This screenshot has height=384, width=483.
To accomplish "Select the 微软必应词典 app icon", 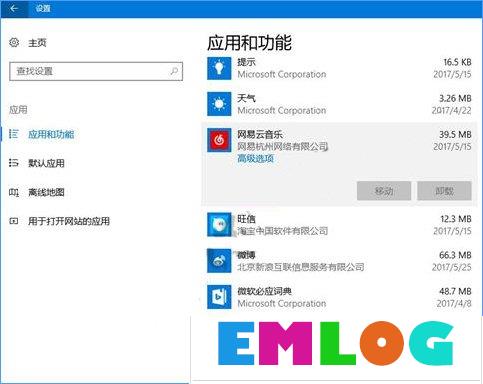I will point(219,297).
